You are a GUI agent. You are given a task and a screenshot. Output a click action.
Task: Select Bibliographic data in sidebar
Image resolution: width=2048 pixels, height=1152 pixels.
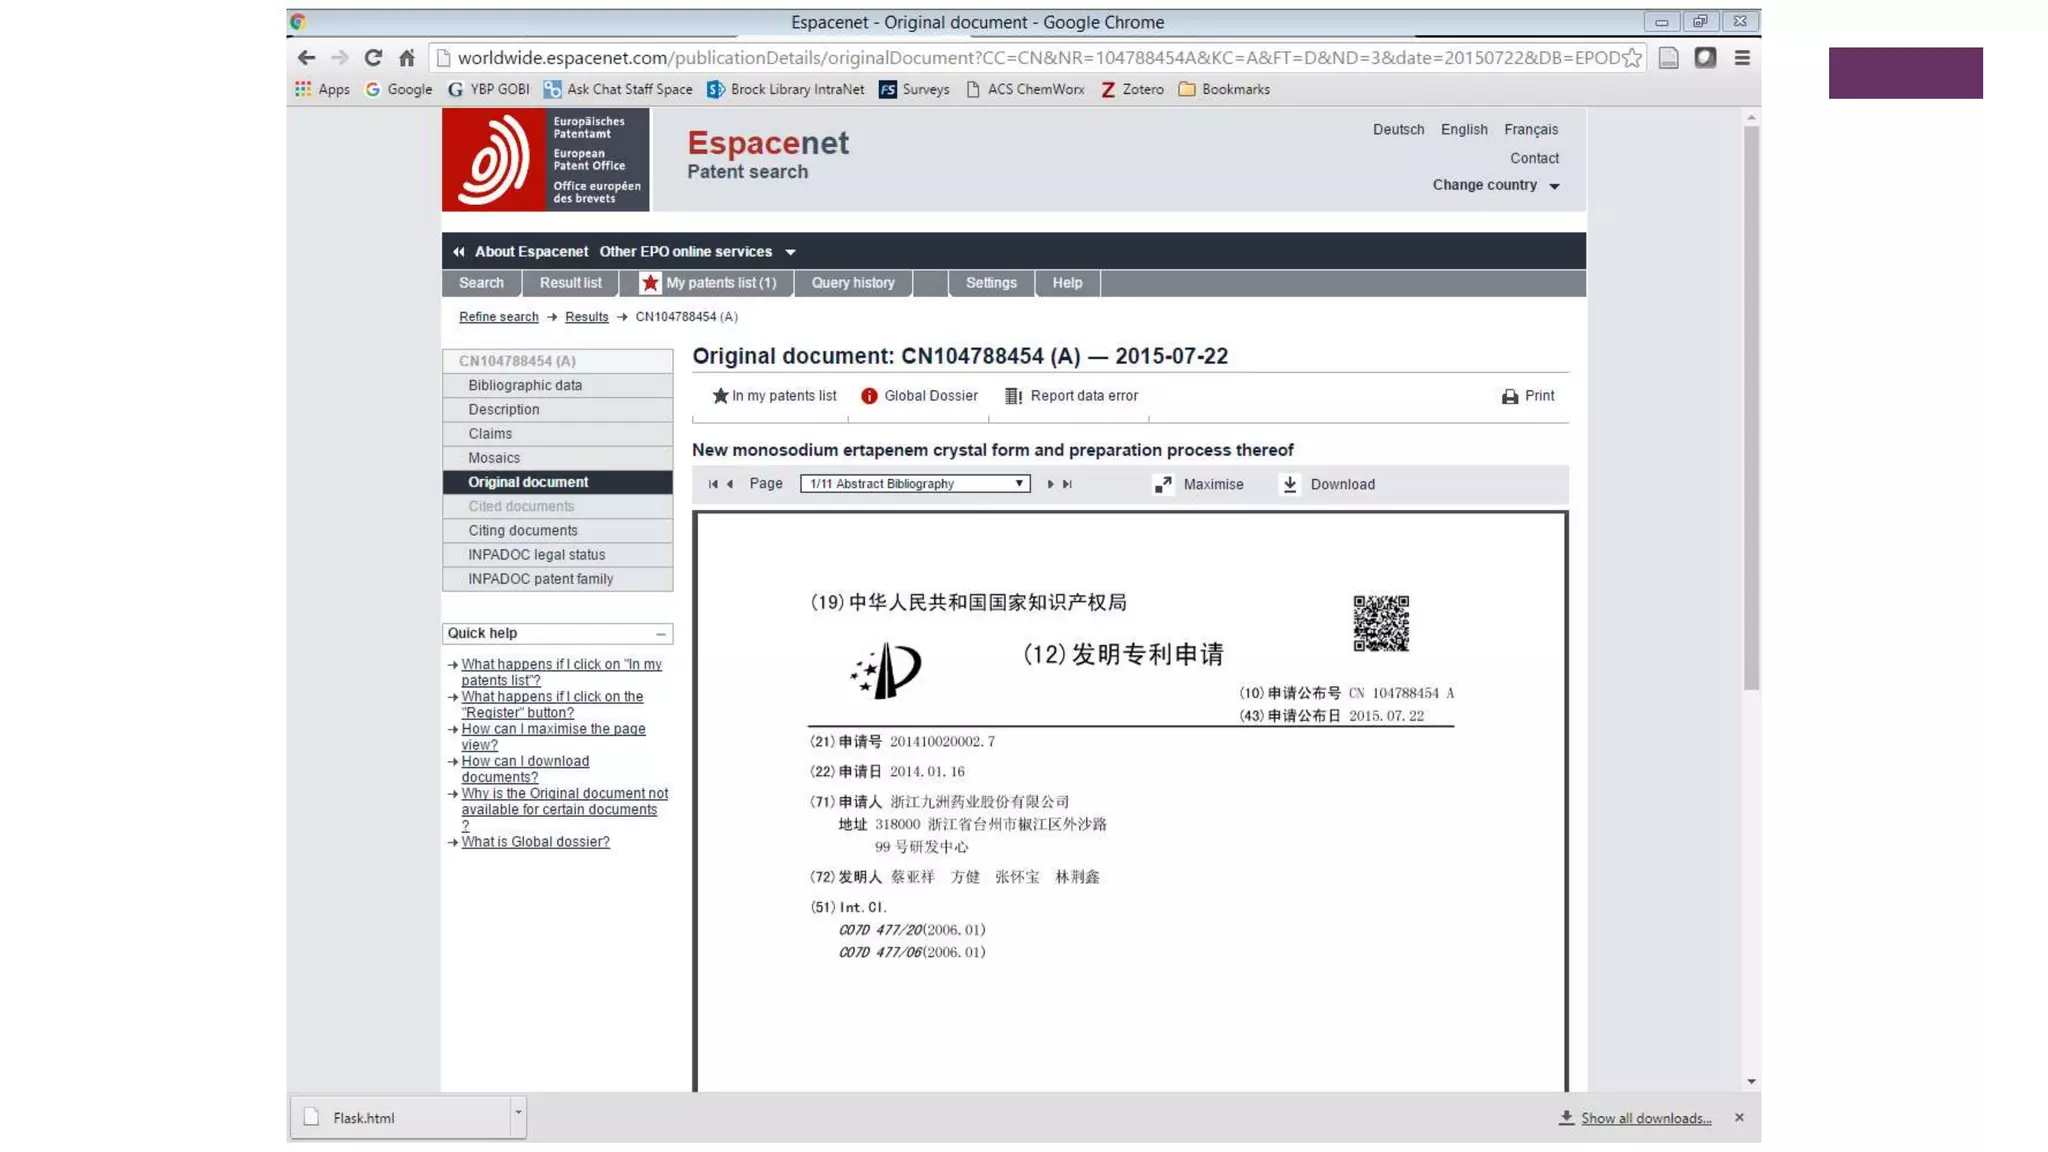[x=525, y=385]
